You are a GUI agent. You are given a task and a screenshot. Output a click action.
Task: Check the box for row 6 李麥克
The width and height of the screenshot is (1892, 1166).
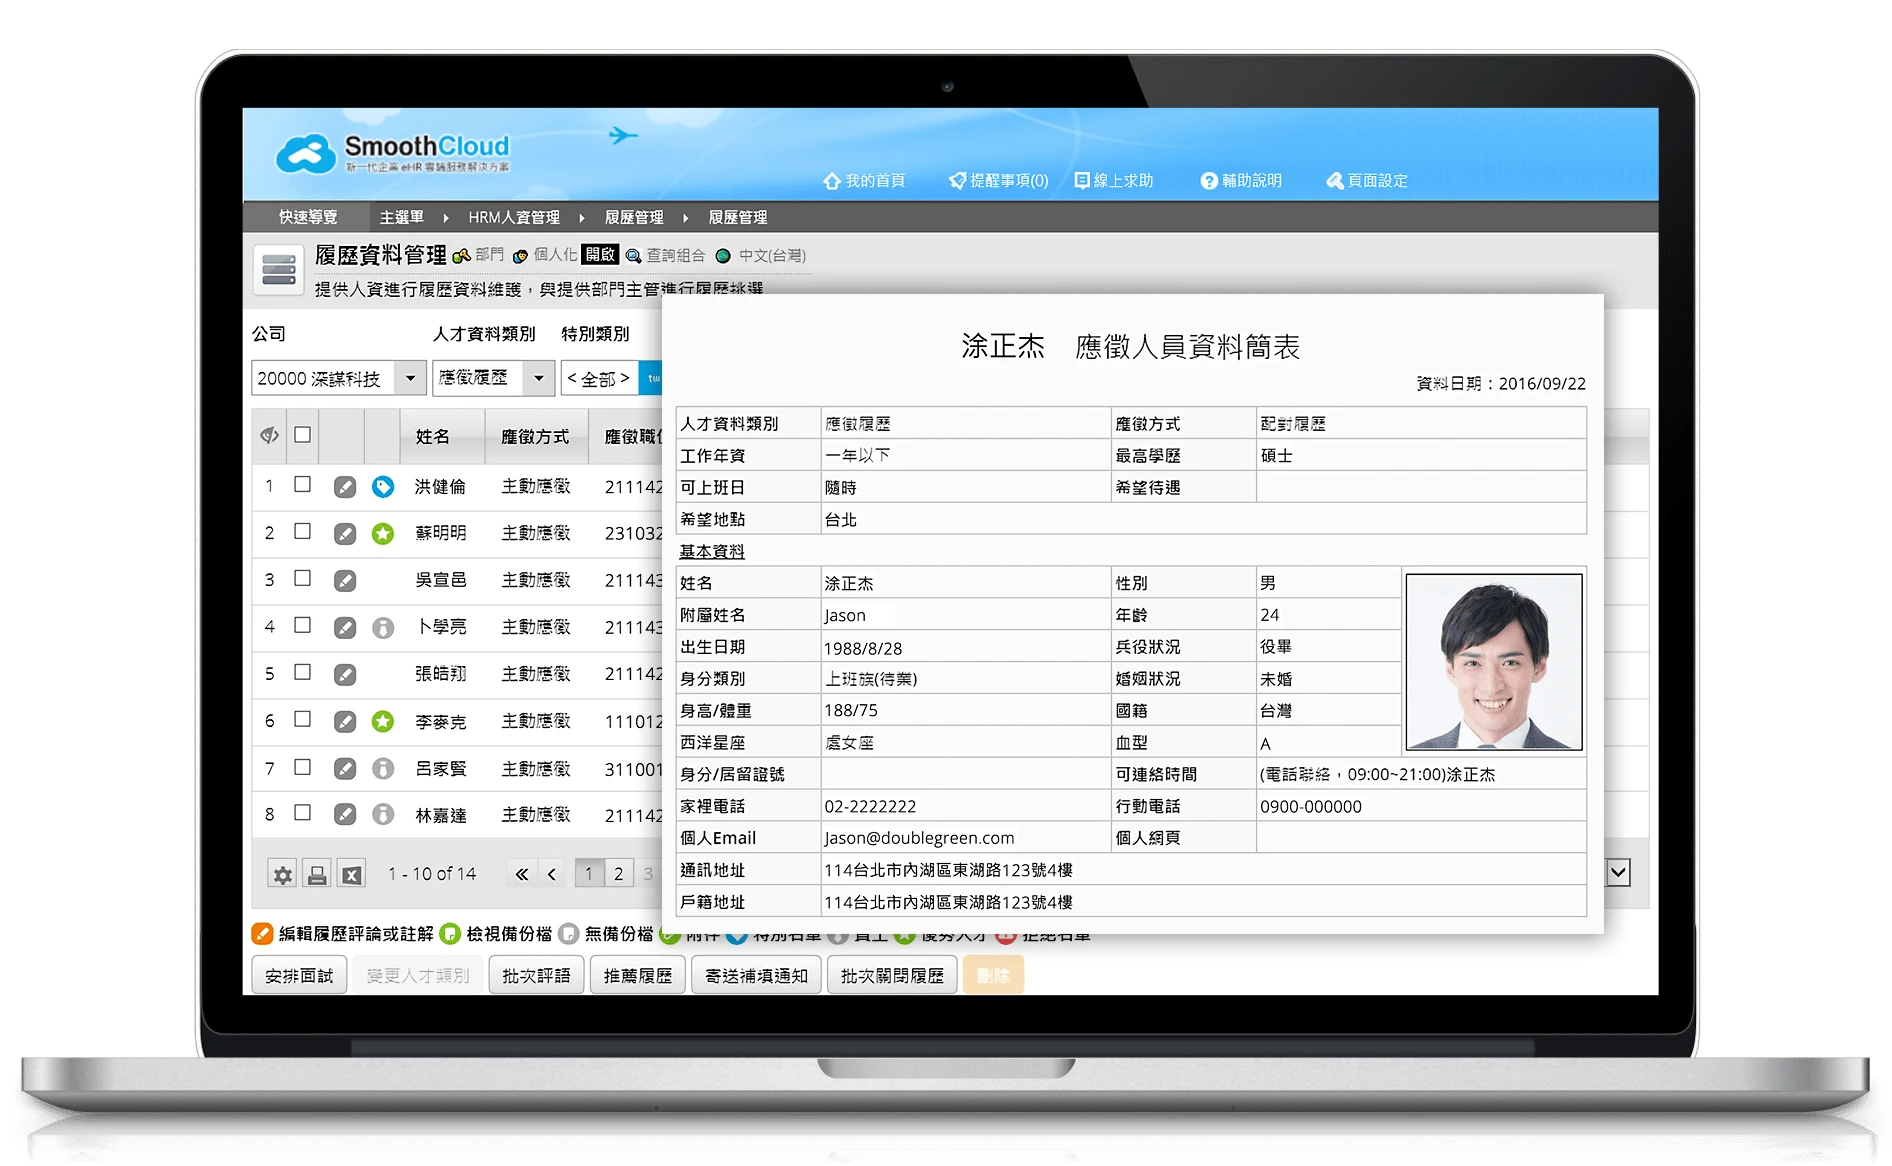(x=302, y=720)
